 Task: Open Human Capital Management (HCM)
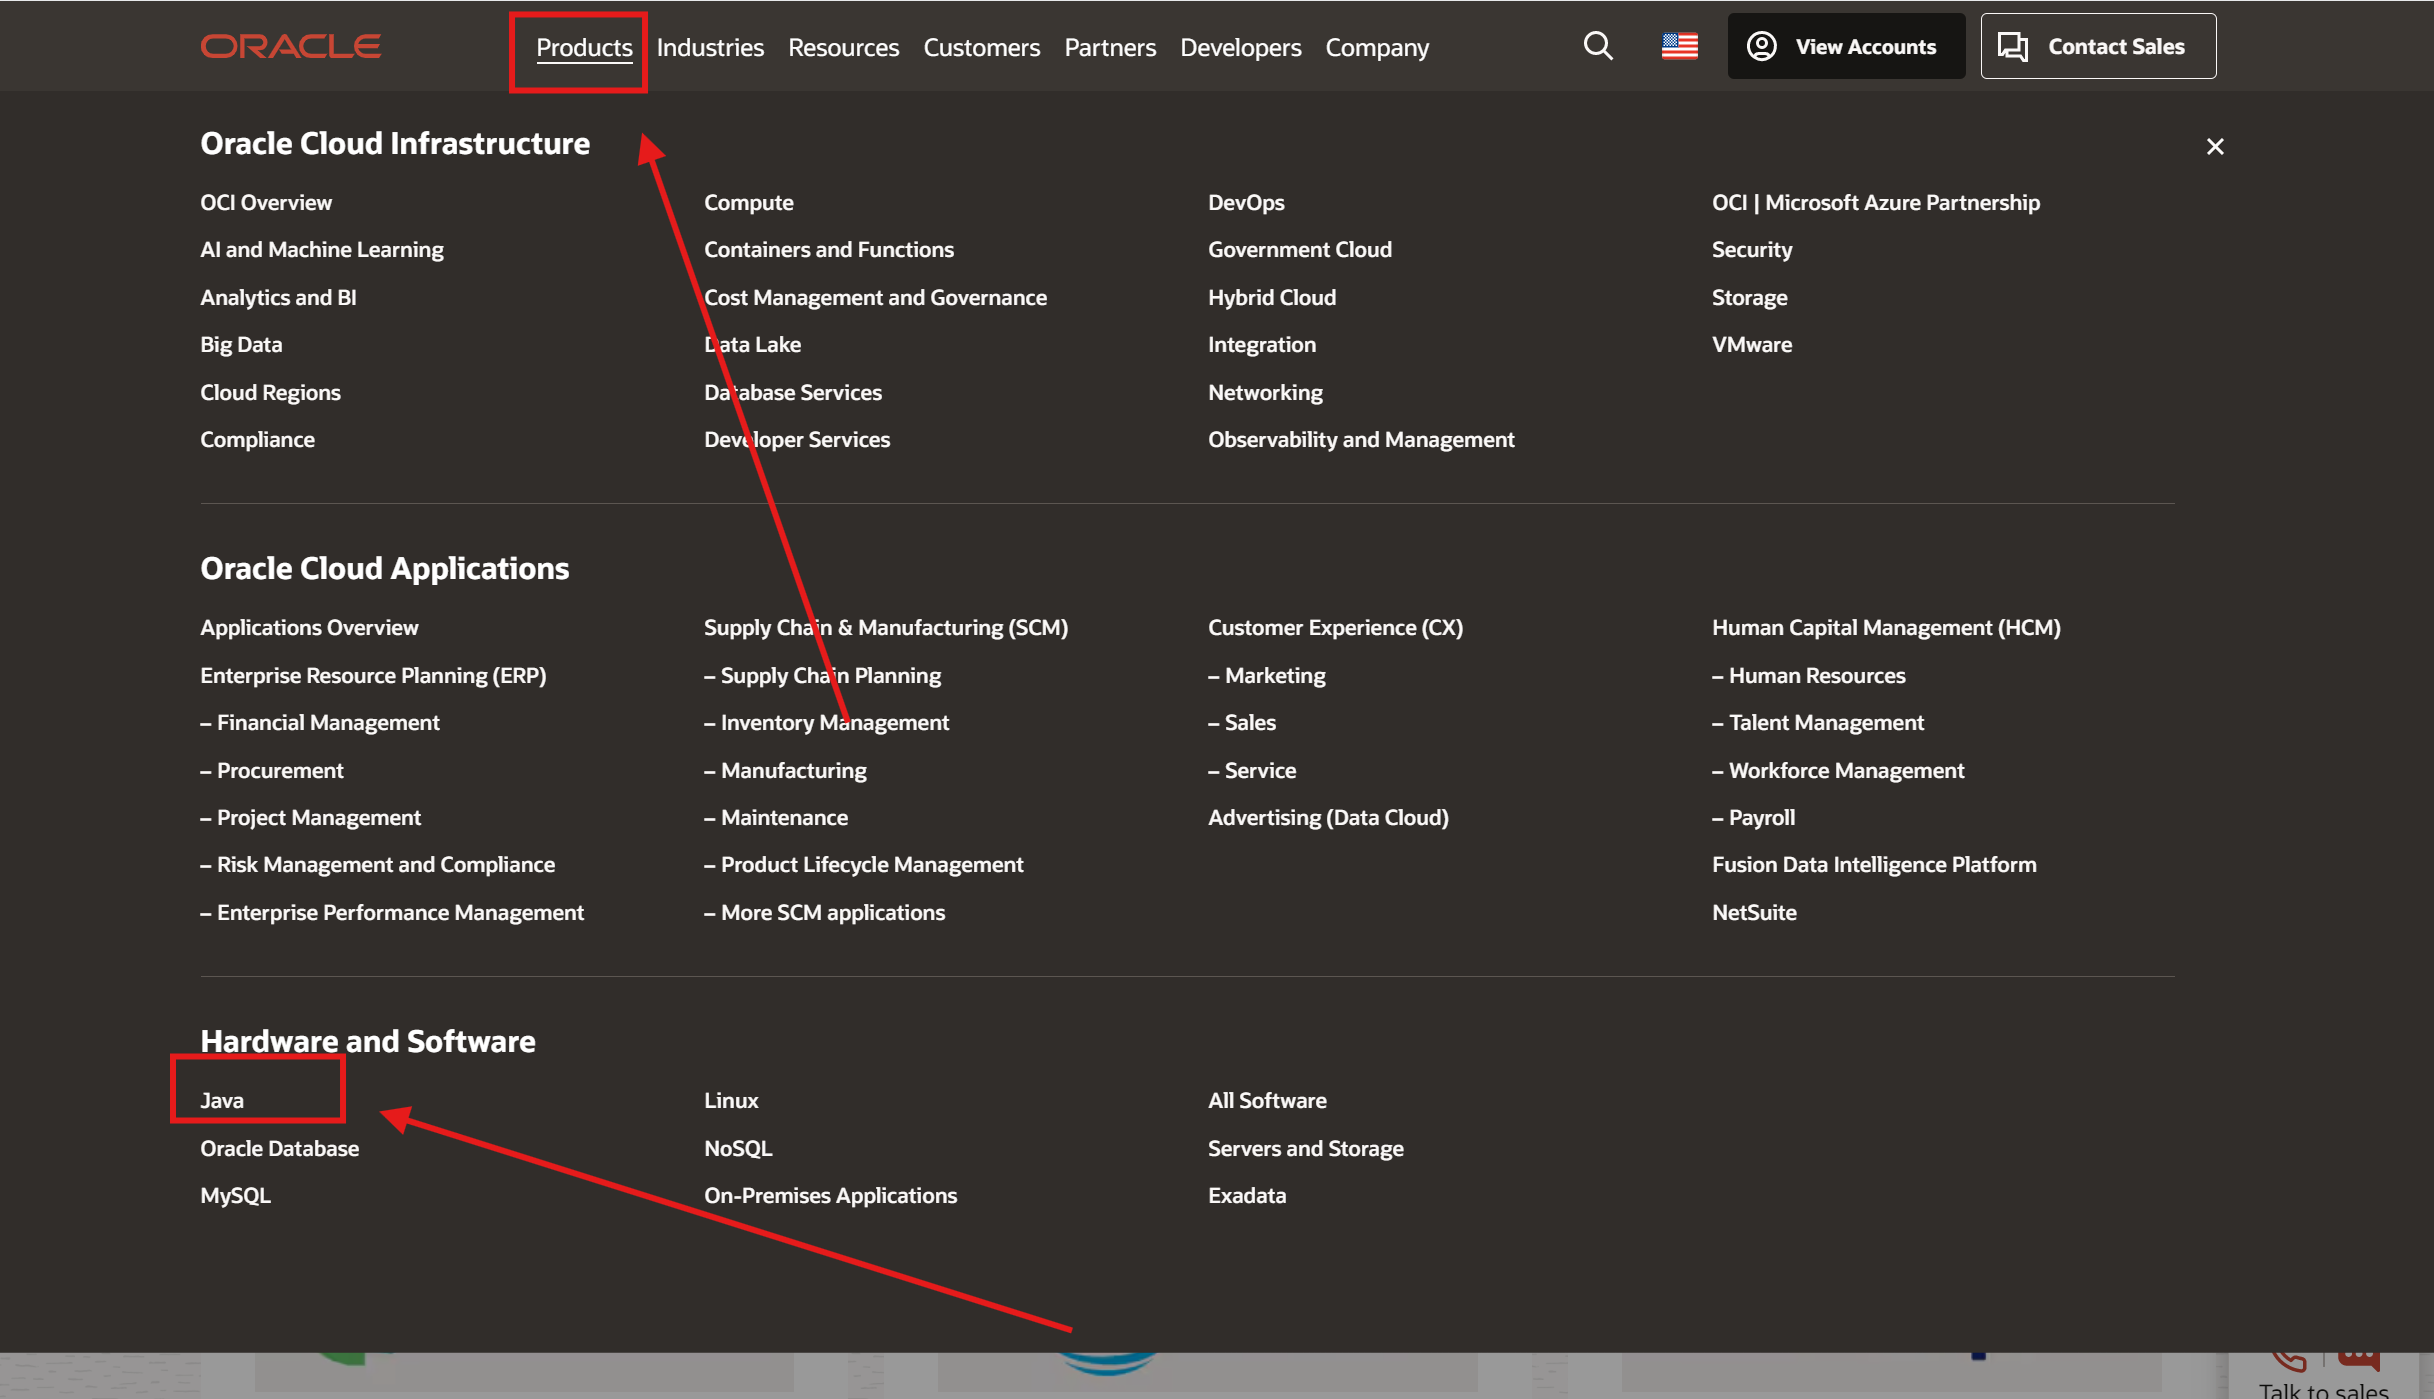[1886, 627]
